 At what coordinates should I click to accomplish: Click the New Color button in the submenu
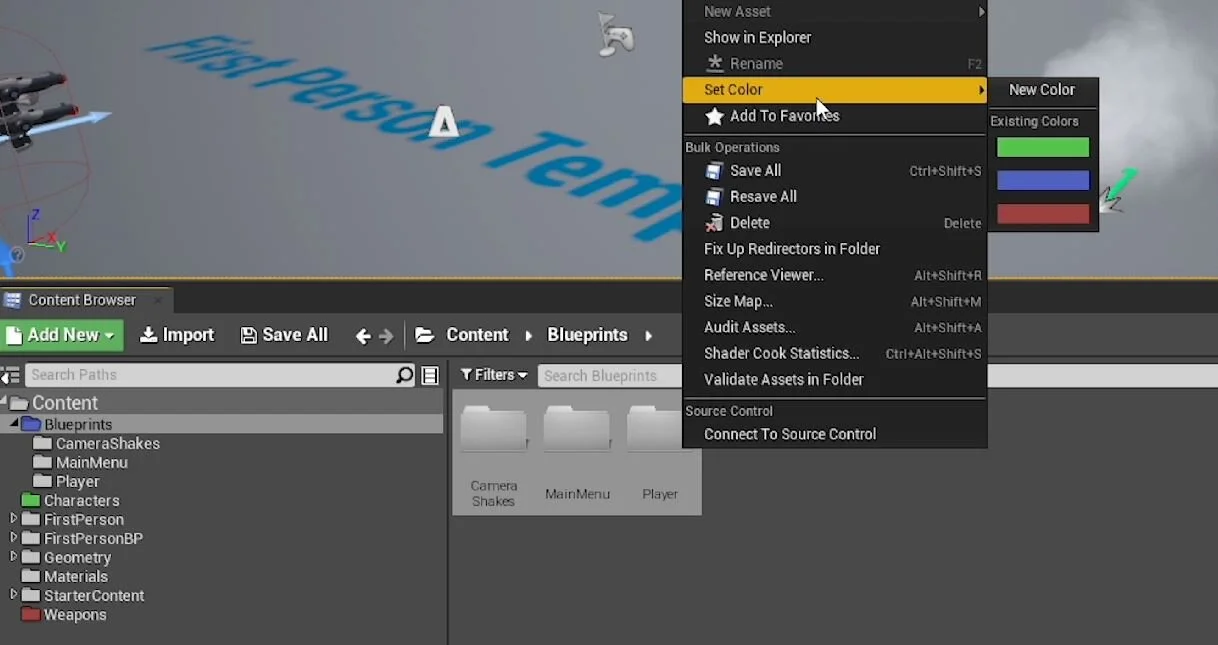(x=1043, y=90)
